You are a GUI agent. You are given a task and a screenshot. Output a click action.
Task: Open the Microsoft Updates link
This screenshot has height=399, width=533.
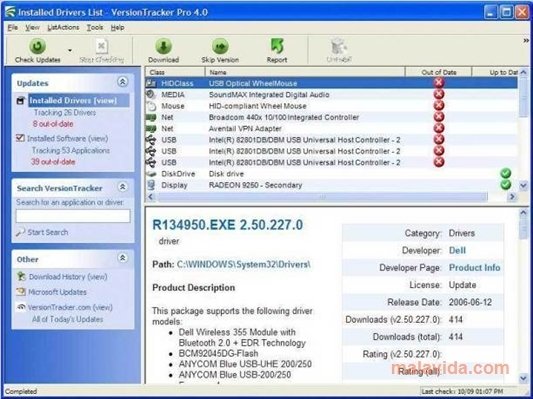point(57,292)
